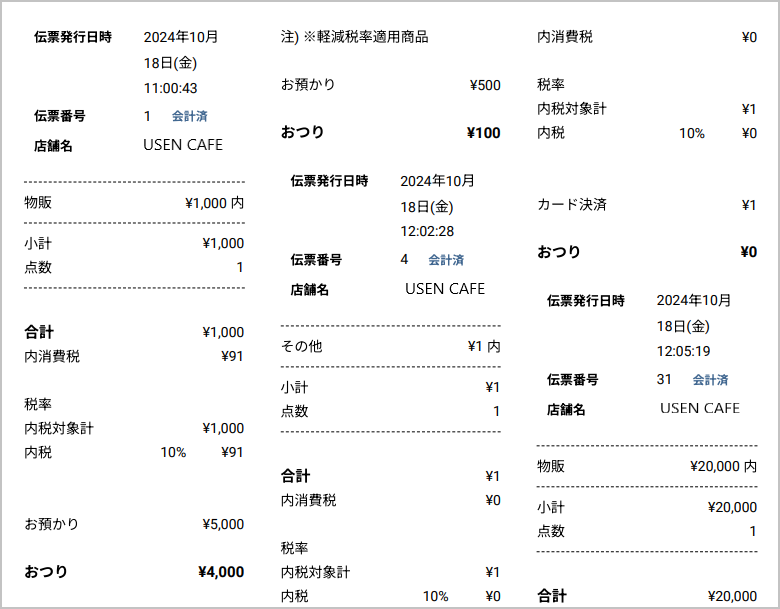The height and width of the screenshot is (609, 780).
Task: Select the ¥500 お預かり amount
Action: tap(484, 85)
